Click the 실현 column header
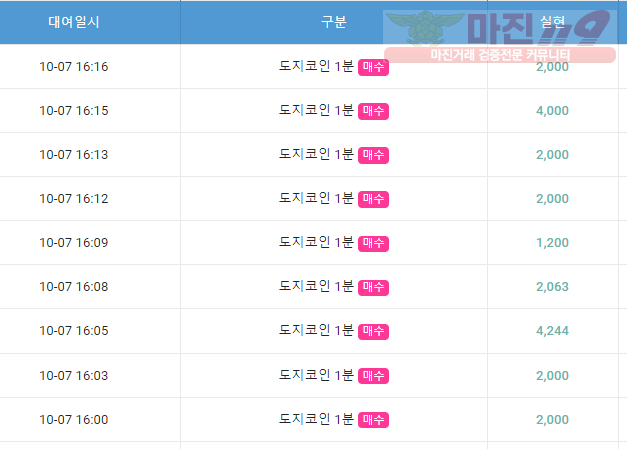 [x=552, y=22]
